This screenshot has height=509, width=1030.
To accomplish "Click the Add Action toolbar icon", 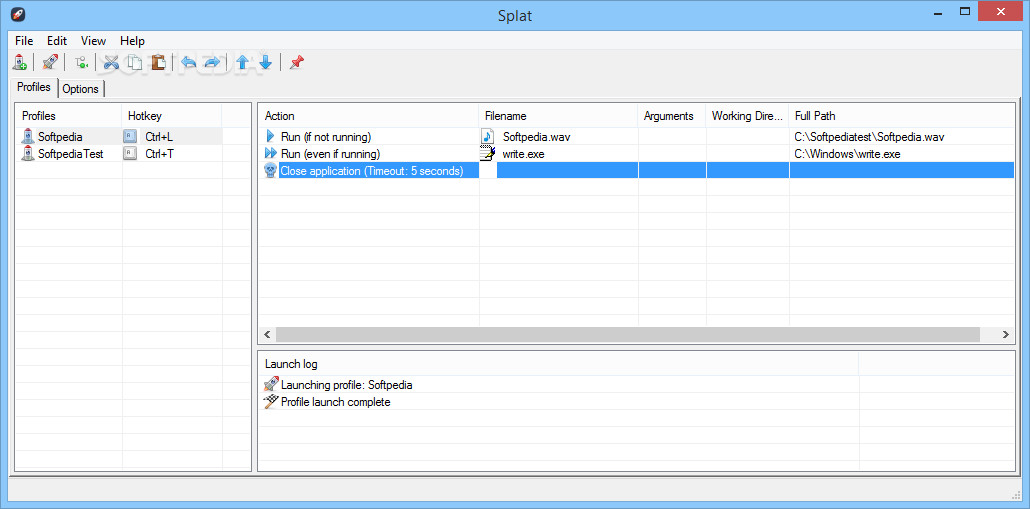I will (x=81, y=62).
